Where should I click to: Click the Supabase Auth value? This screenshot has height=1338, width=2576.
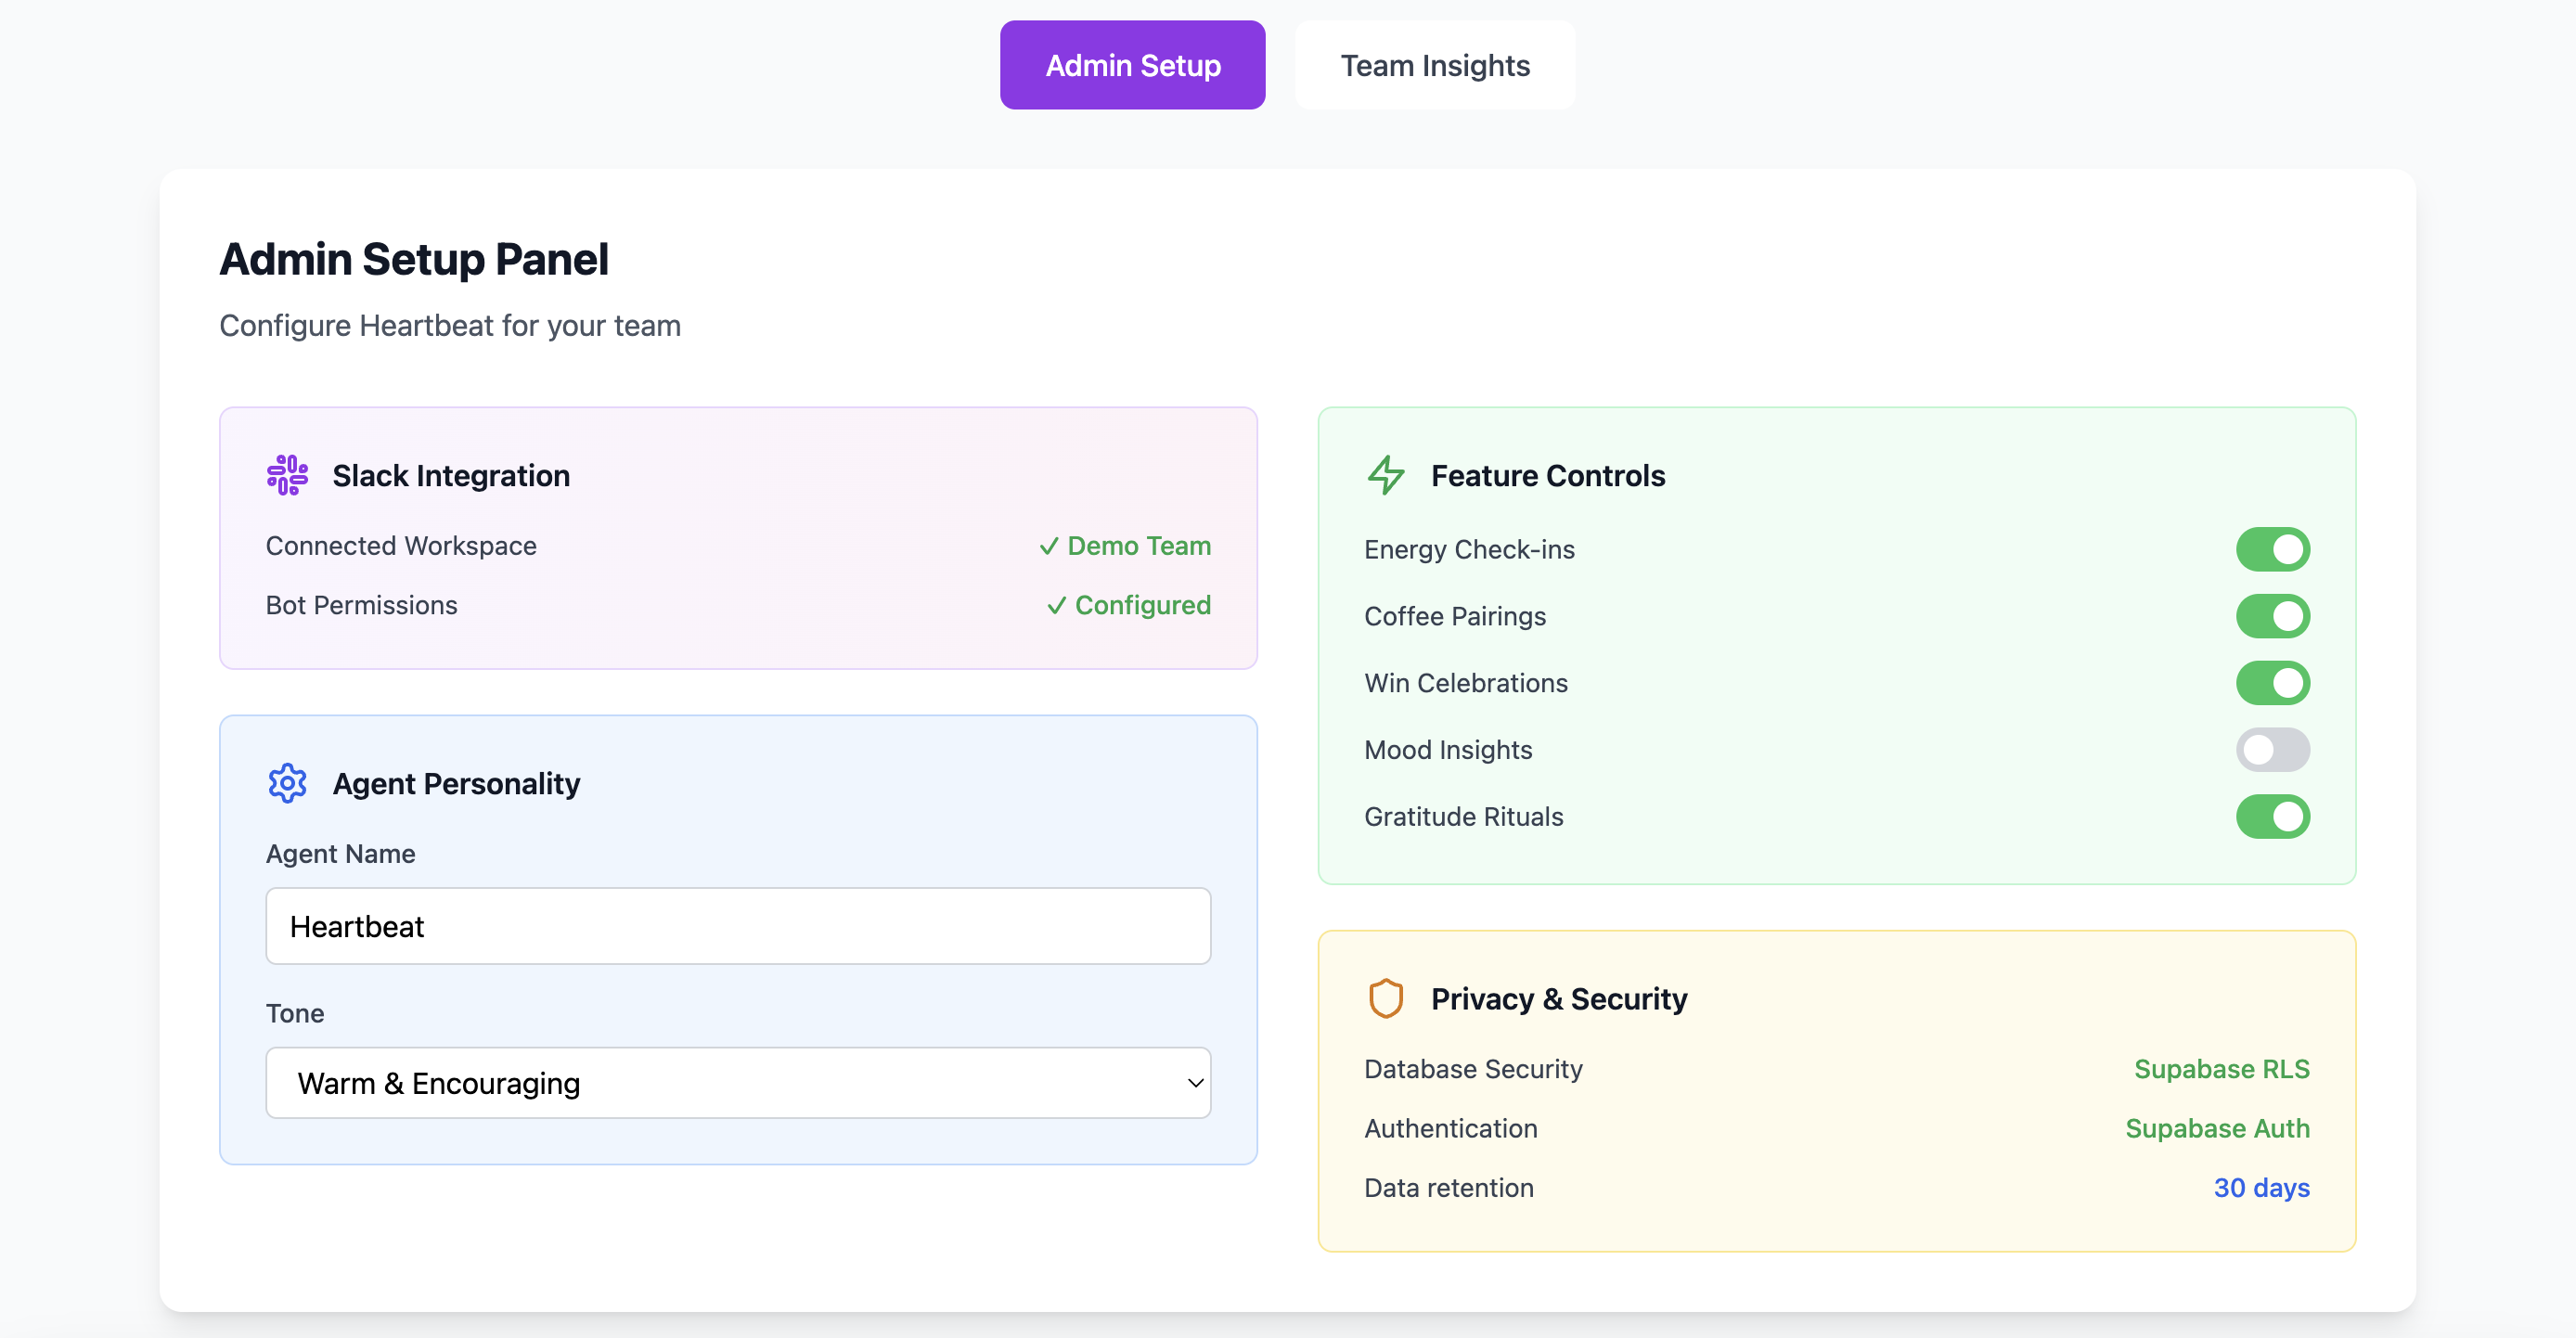[2217, 1128]
